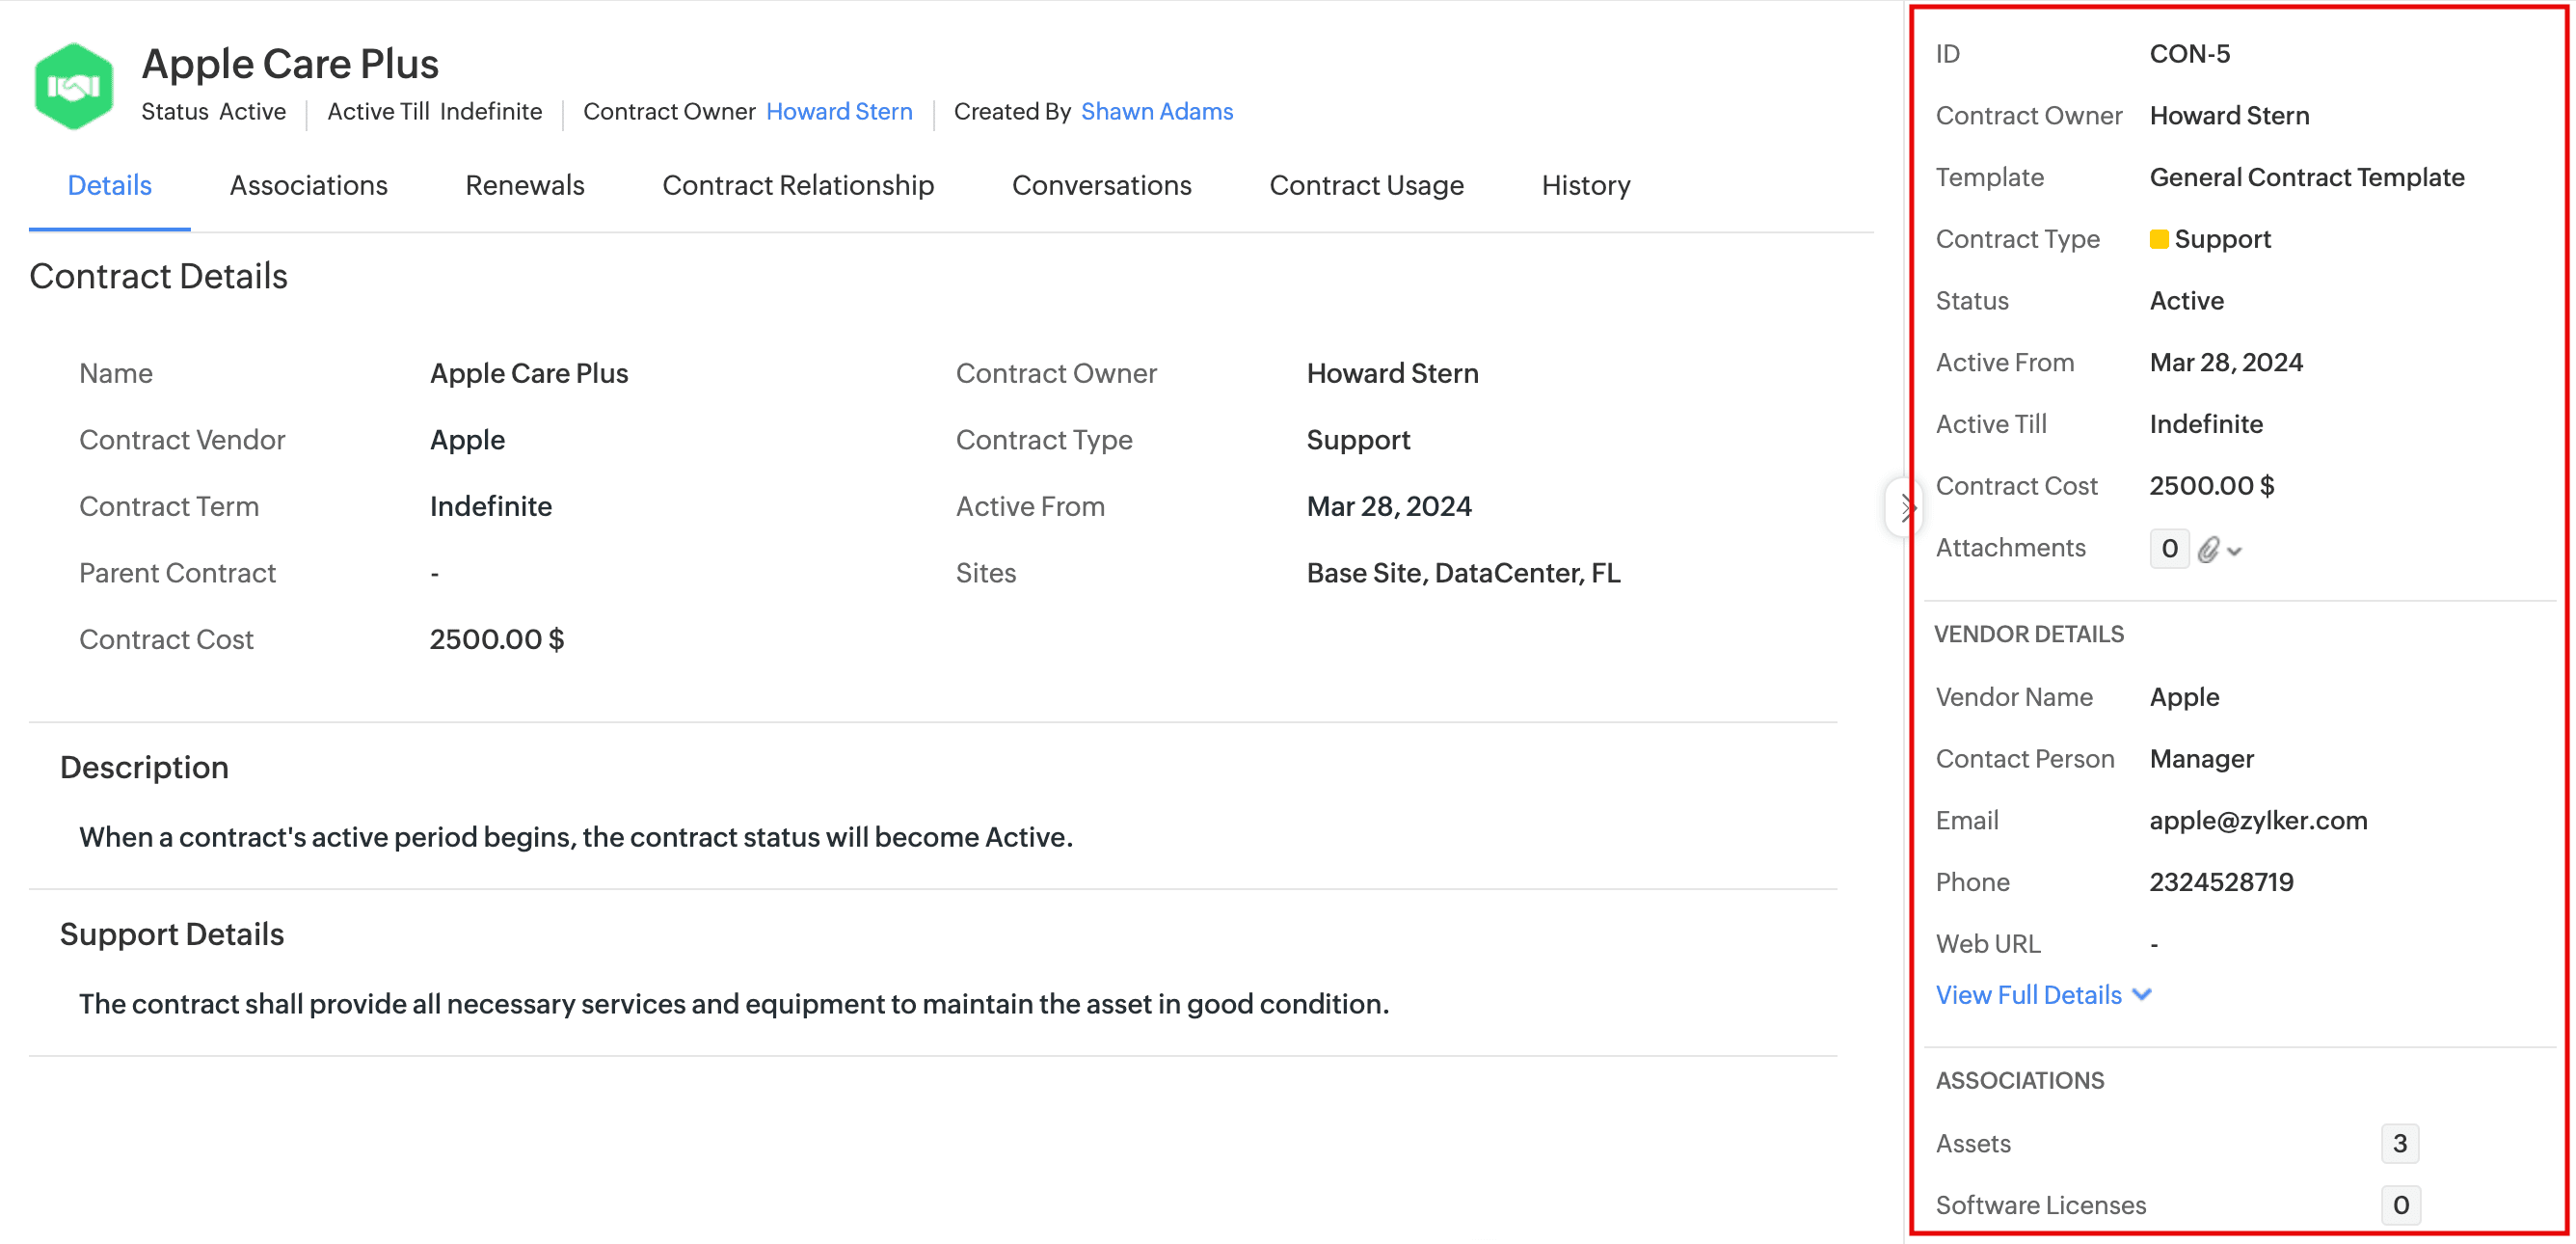Click the paperclip attachment icon
Screen dimensions: 2576x1244
click(2208, 549)
